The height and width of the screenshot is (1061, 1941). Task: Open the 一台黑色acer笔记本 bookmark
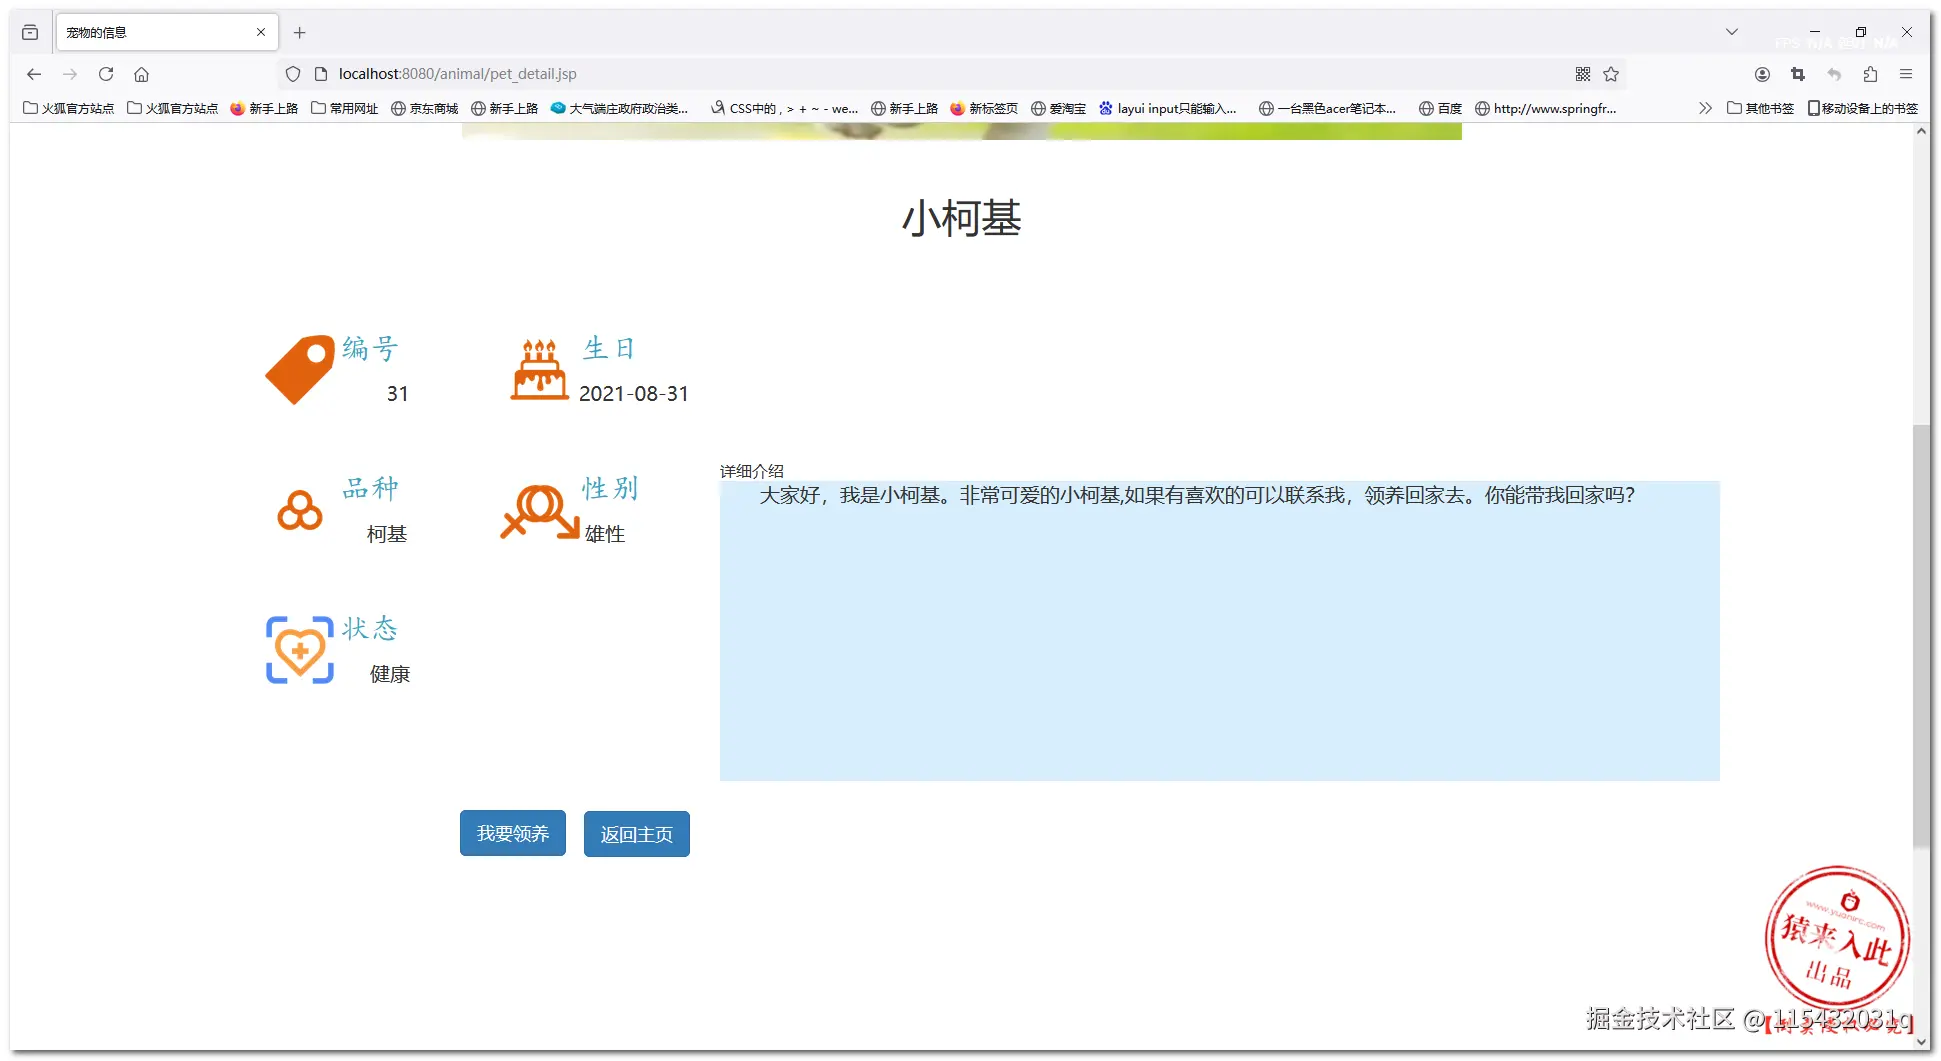tap(1328, 108)
